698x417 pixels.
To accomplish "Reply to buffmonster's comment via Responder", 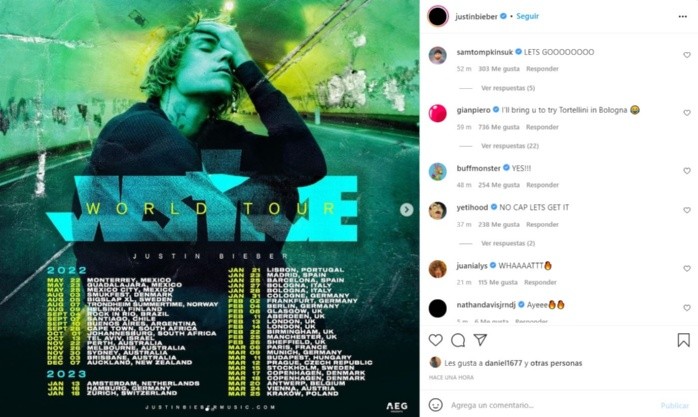I will click(x=542, y=185).
